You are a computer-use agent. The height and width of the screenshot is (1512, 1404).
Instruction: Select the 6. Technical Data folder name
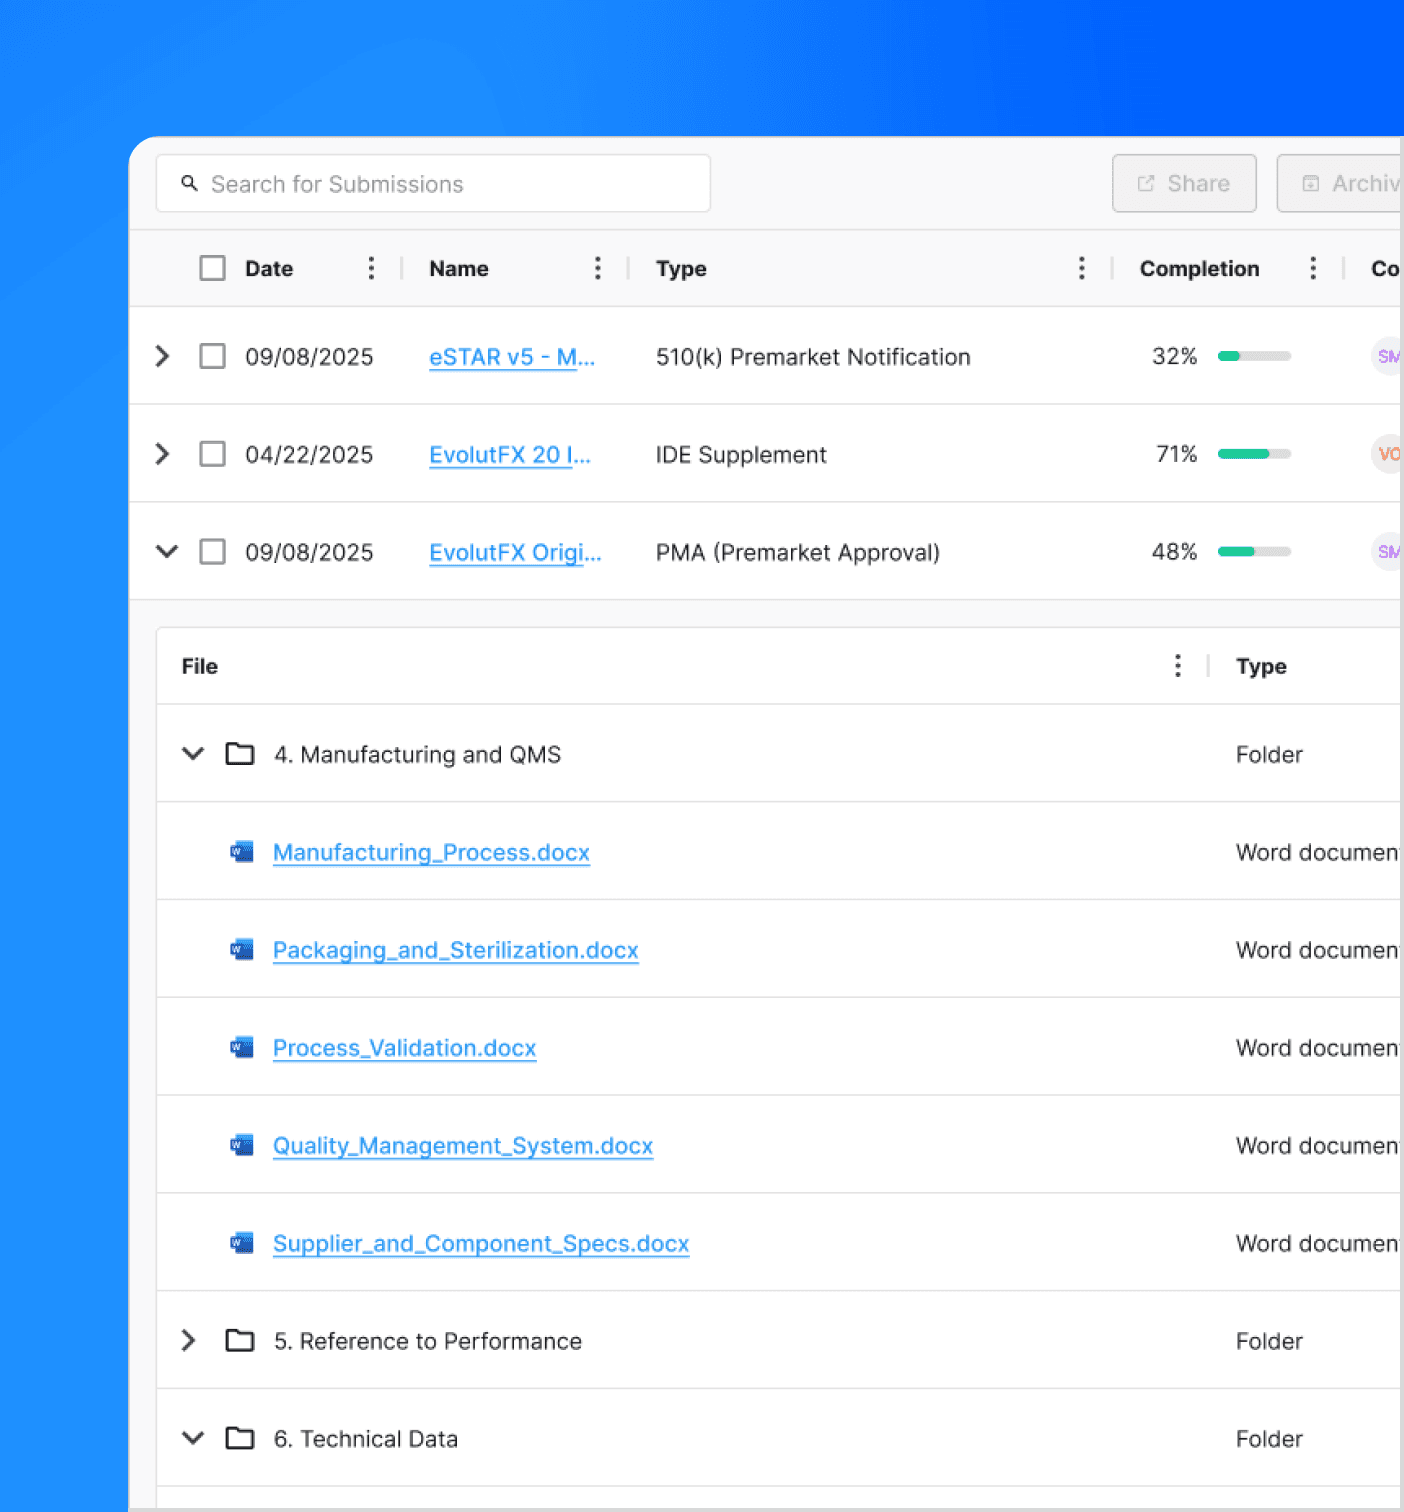point(366,1439)
